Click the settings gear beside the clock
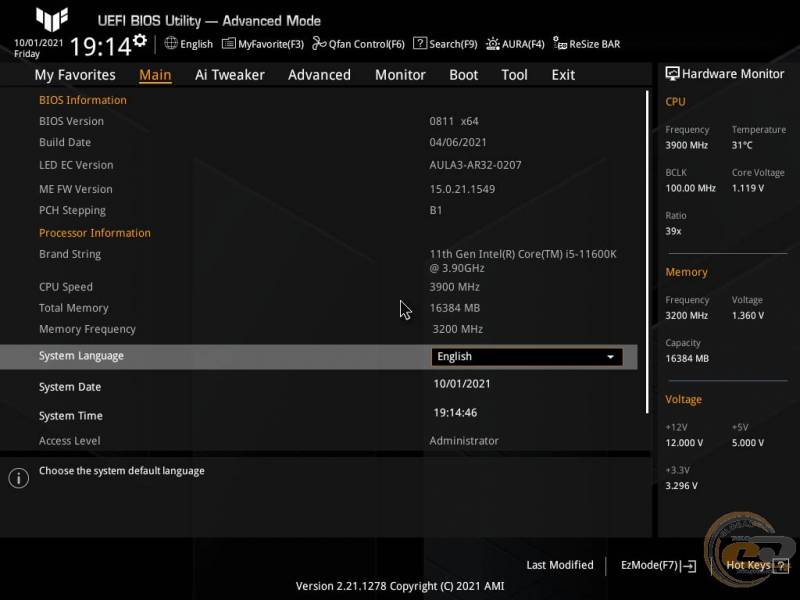Screen dimensions: 800x600 (140, 40)
